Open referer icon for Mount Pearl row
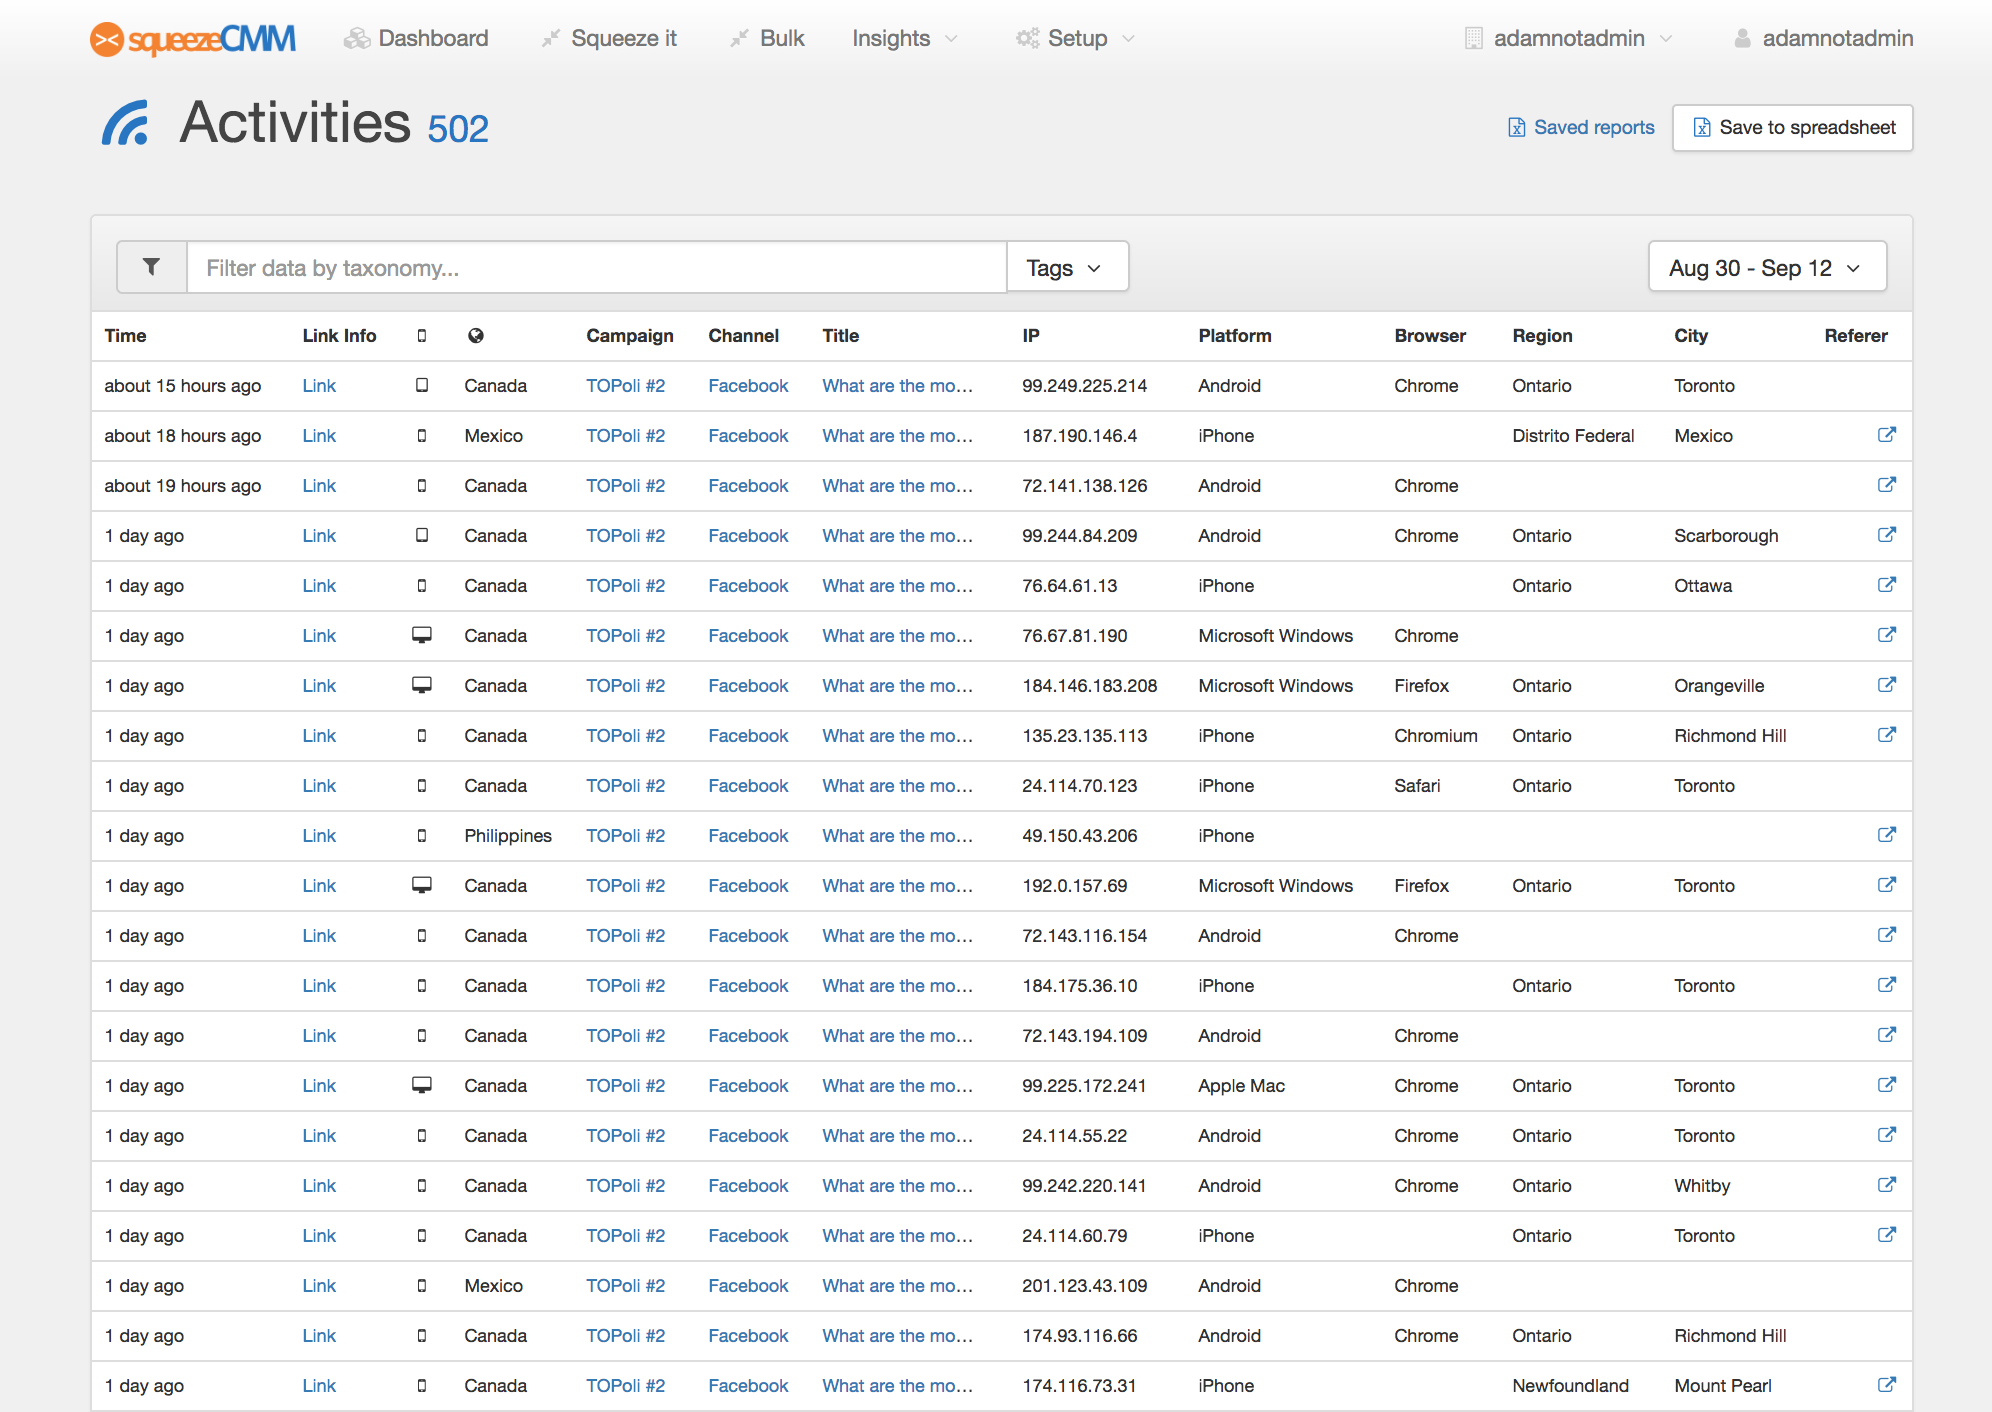Image resolution: width=1992 pixels, height=1412 pixels. point(1886,1385)
